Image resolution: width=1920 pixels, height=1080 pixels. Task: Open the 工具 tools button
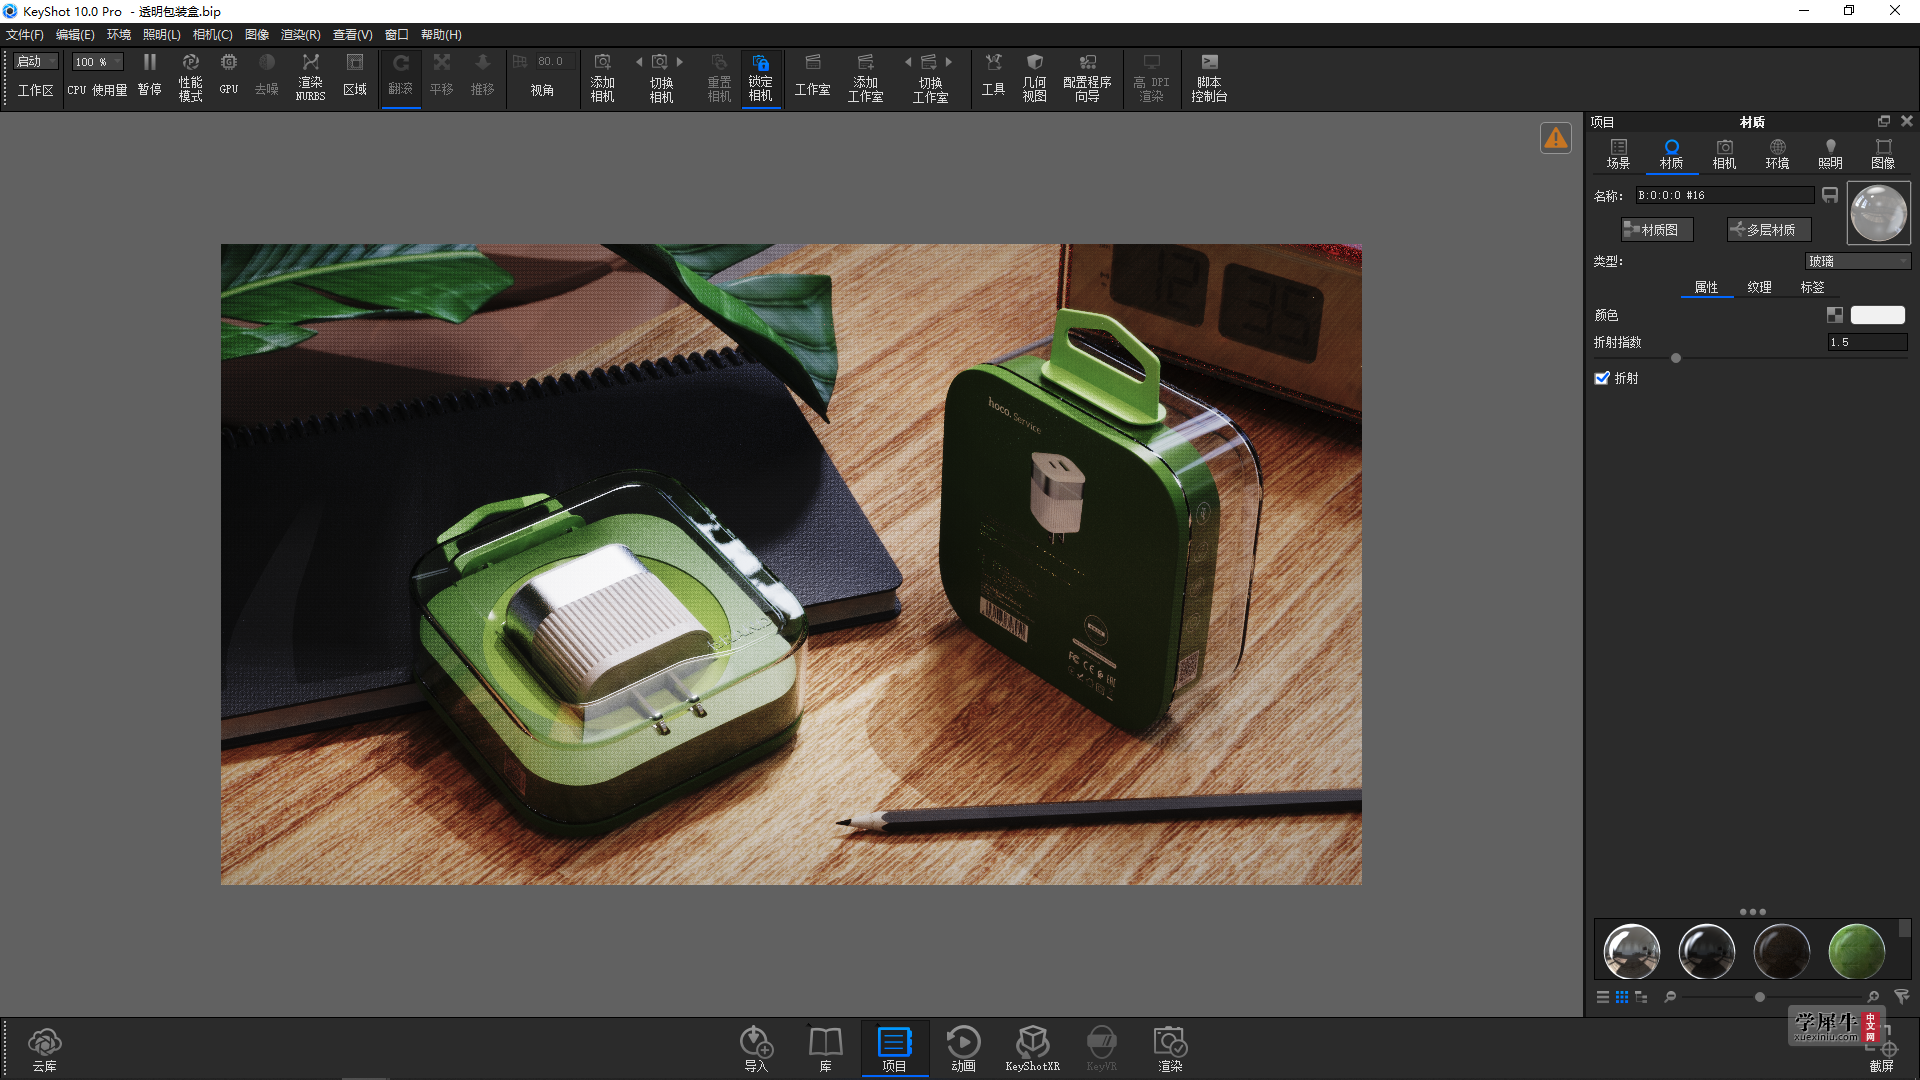[993, 76]
